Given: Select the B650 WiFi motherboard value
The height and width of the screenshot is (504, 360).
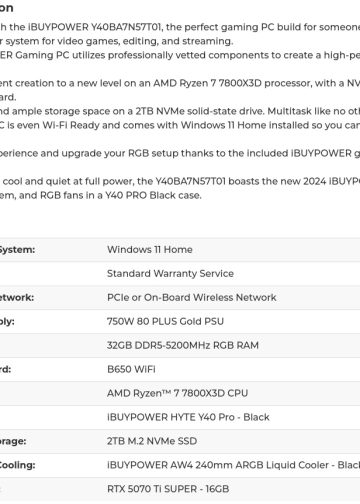Looking at the screenshot, I should point(131,369).
